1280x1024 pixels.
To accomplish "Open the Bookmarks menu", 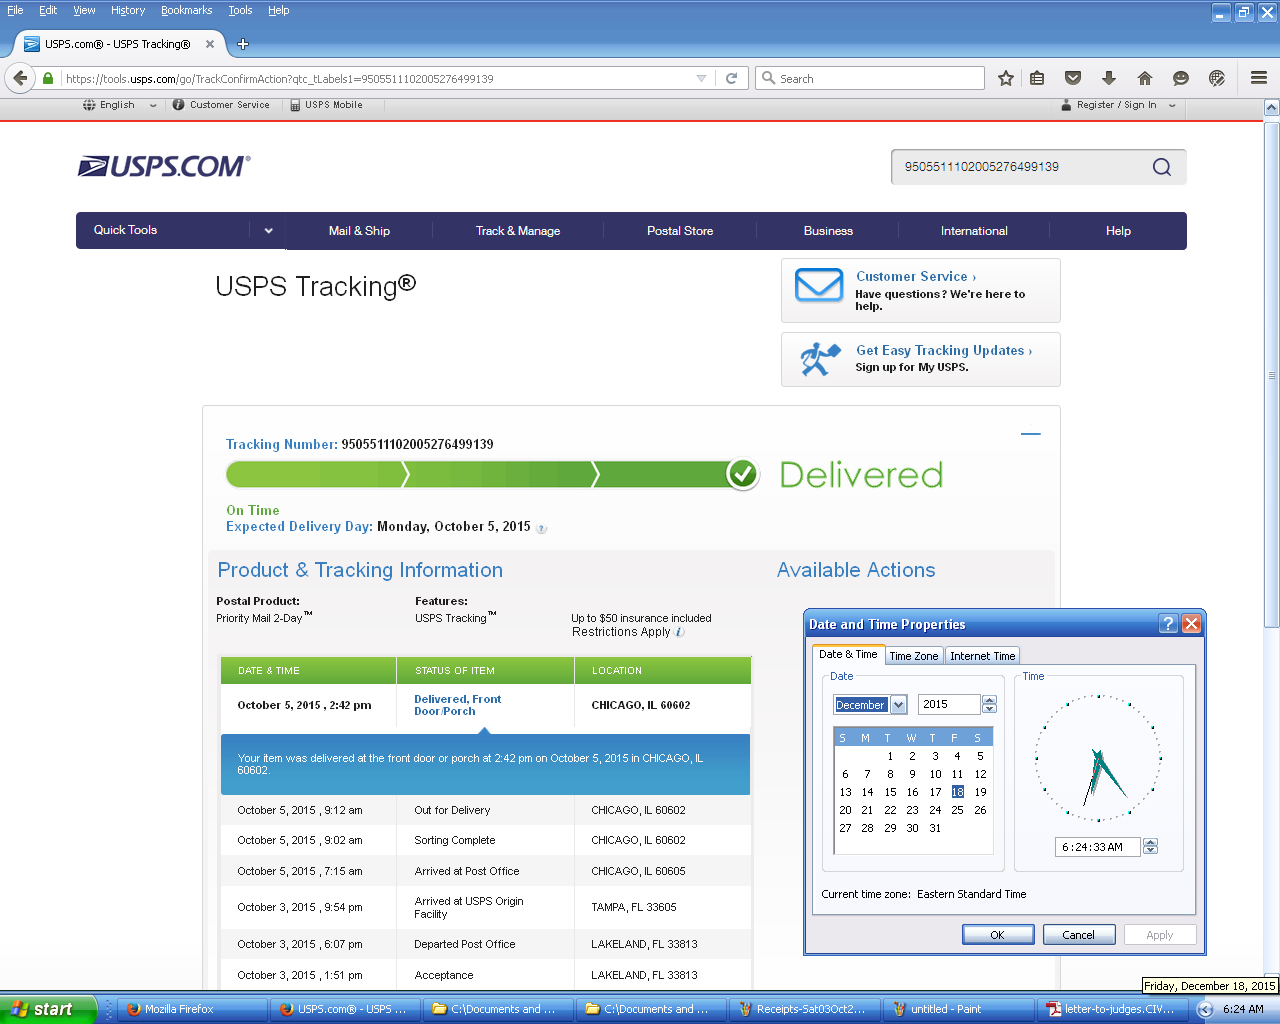I will tap(186, 10).
